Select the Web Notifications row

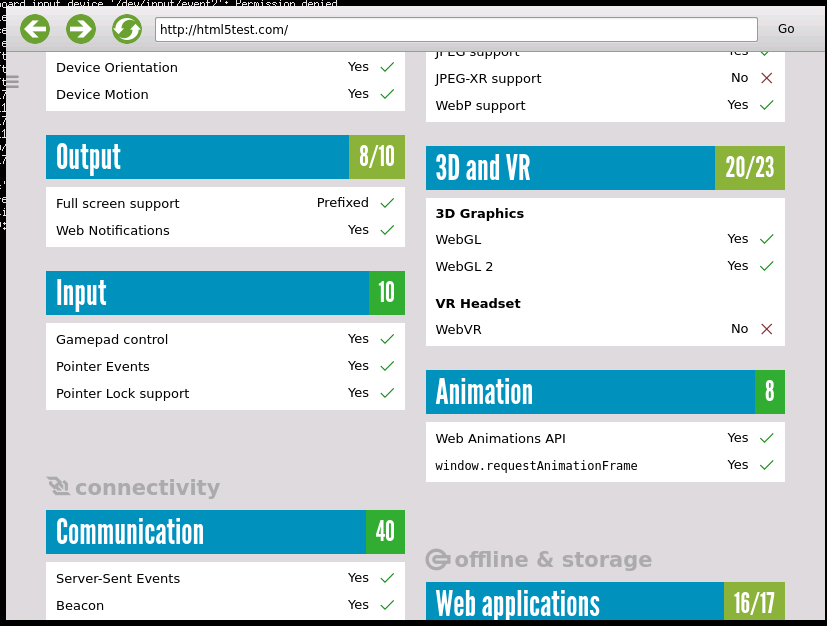tap(225, 230)
